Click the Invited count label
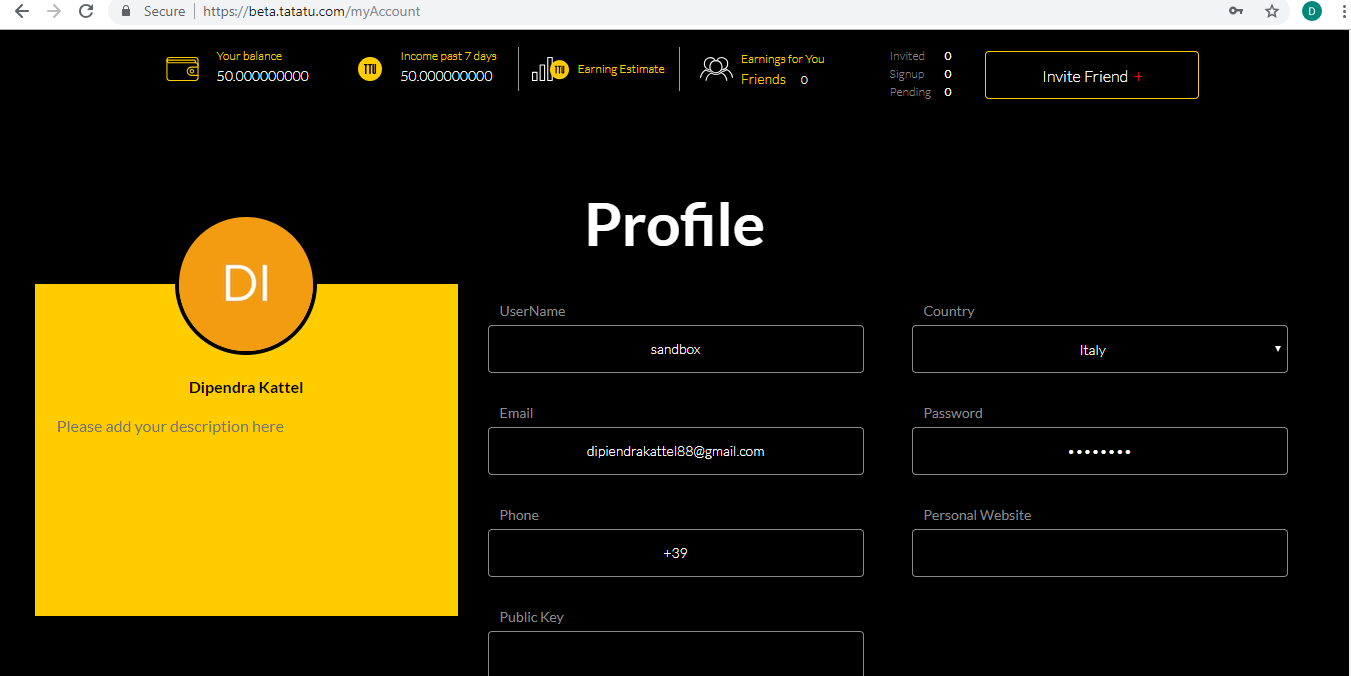 (x=907, y=56)
